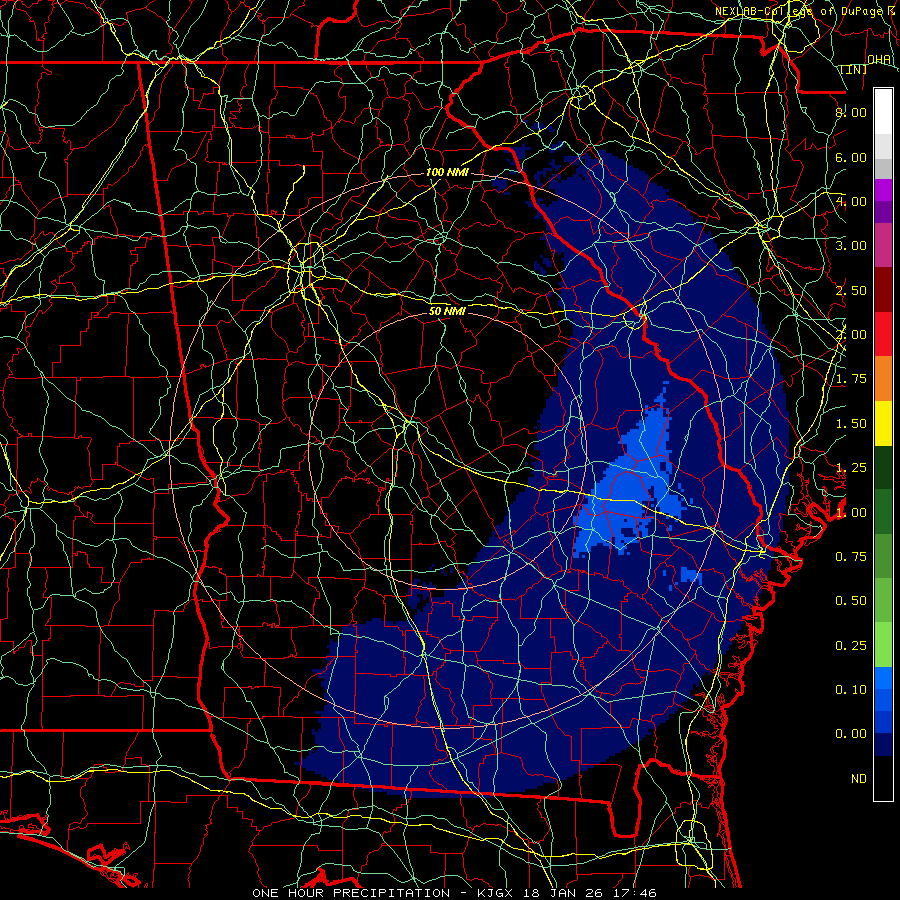Viewport: 900px width, 900px height.
Task: Select the black ND legend swatch
Action: (x=883, y=778)
